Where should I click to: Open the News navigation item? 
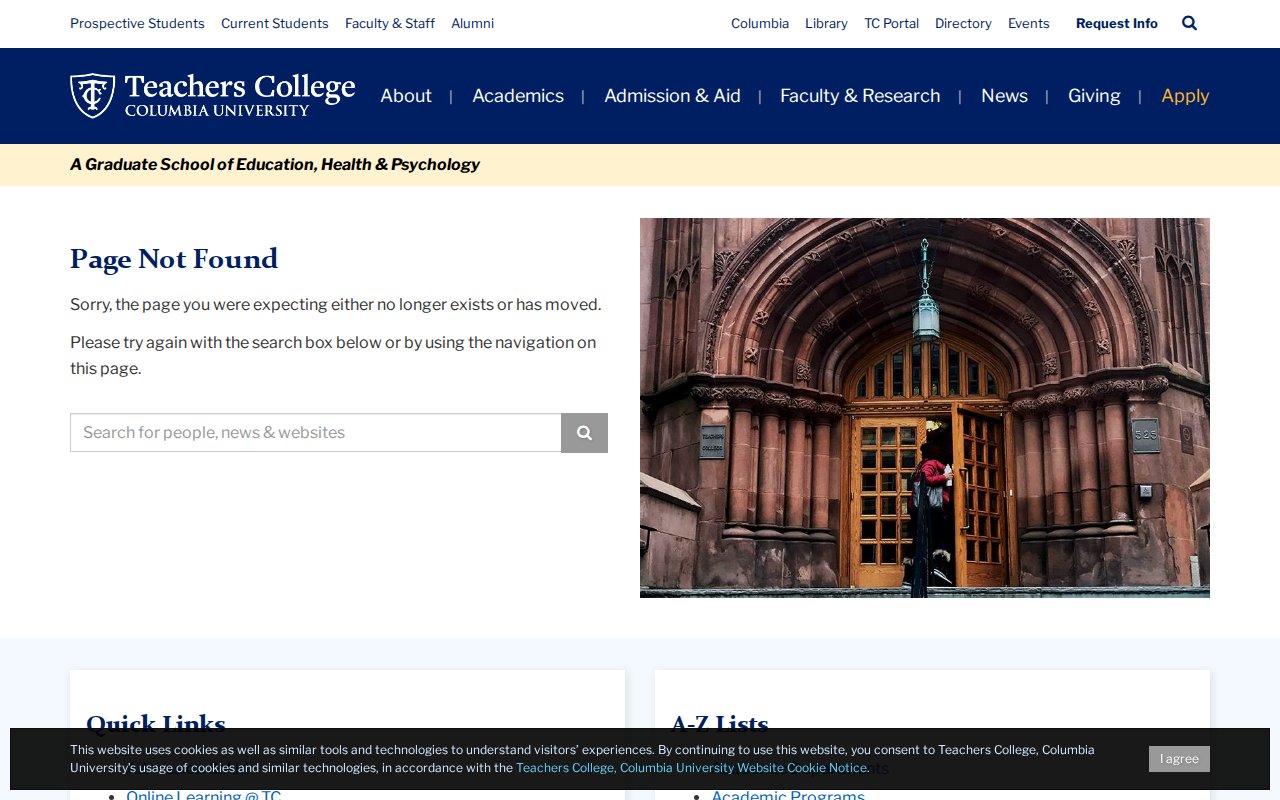[x=1004, y=96]
